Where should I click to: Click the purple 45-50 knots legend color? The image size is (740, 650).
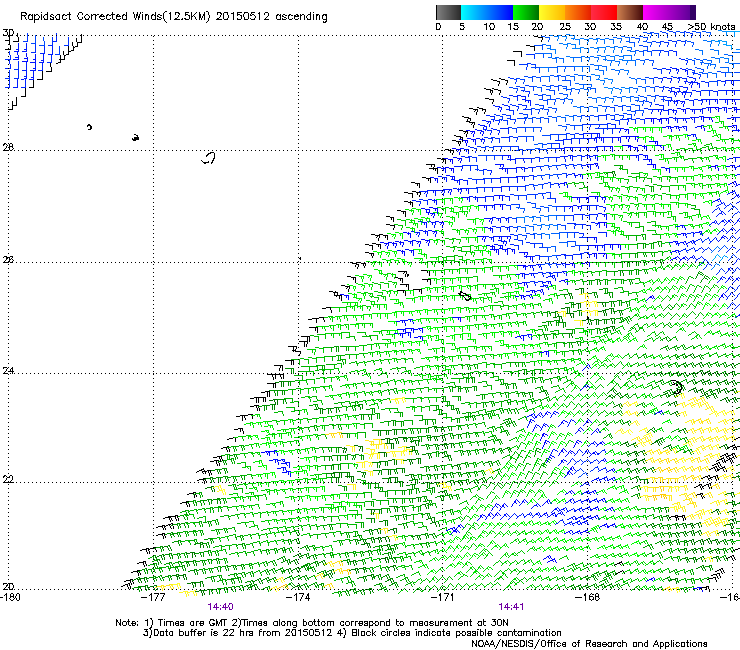682,12
